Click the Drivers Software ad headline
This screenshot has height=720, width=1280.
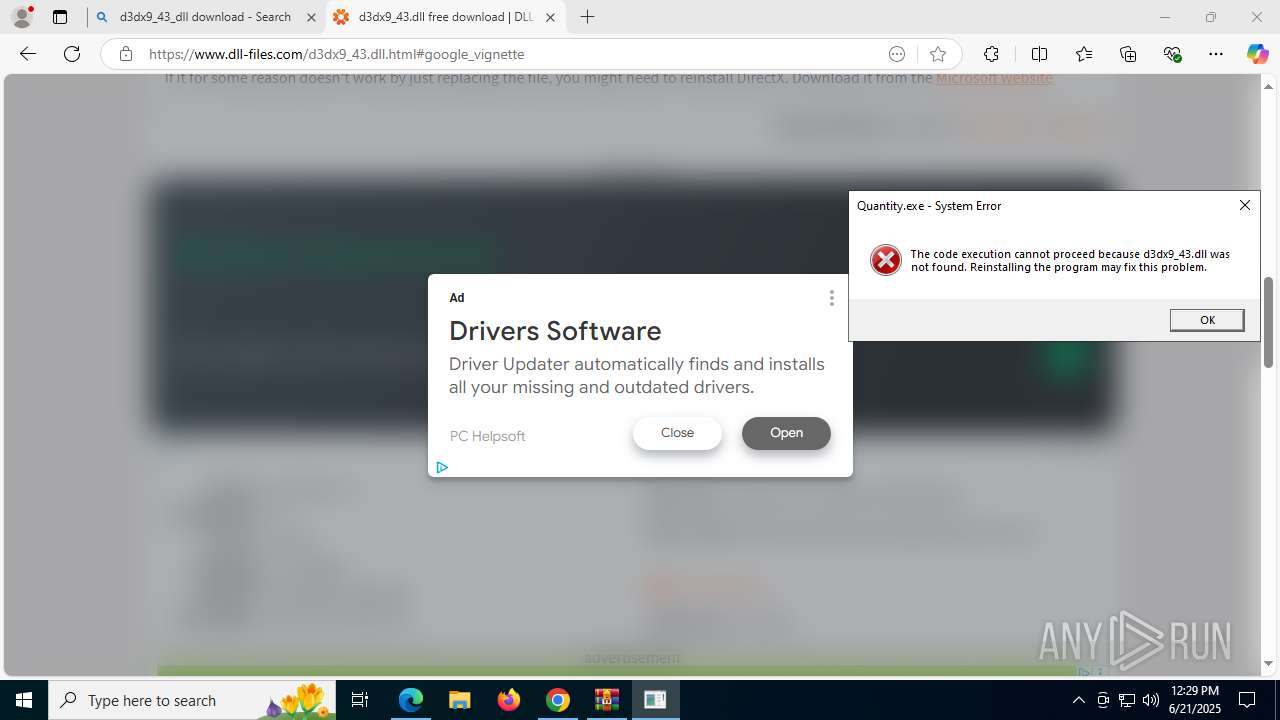(x=555, y=331)
